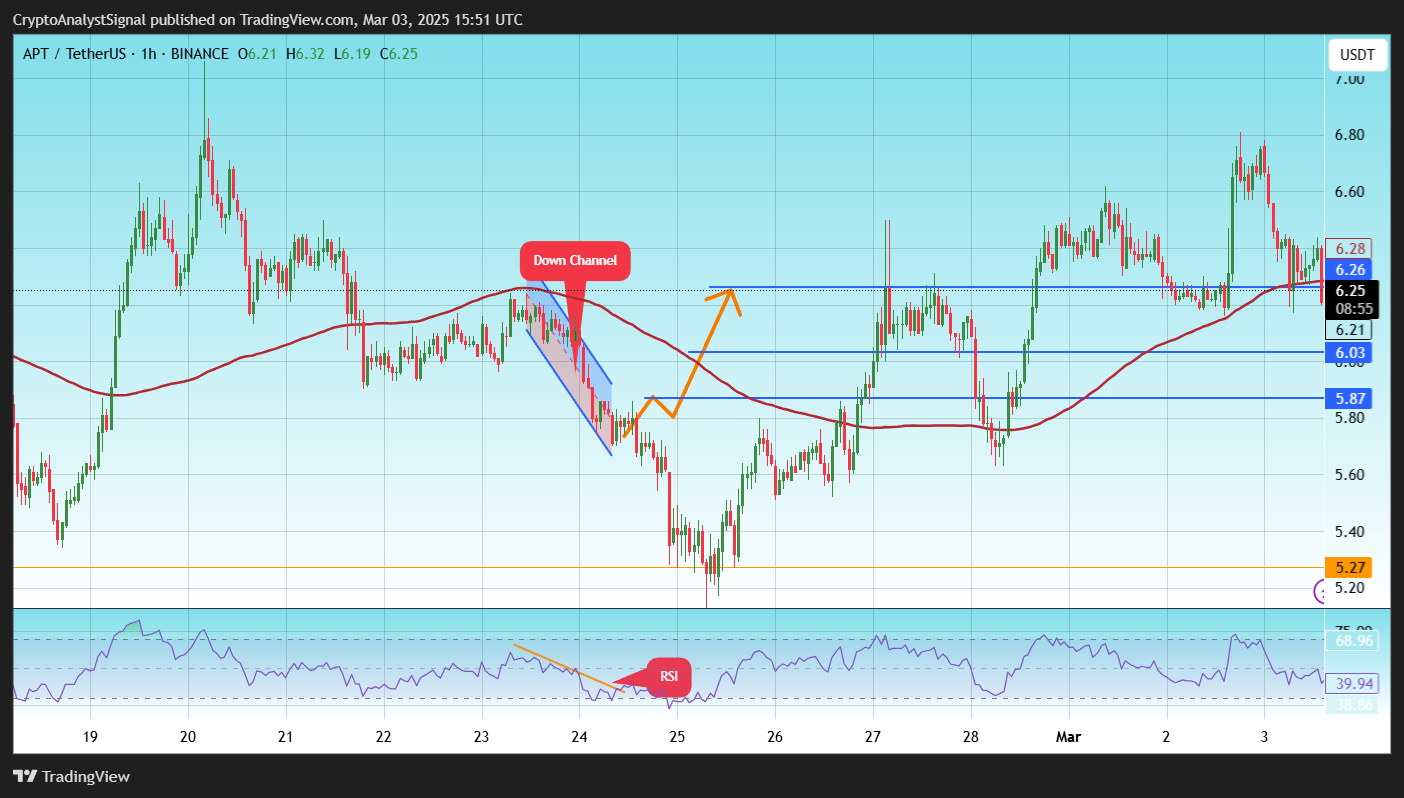Click date 25 on the time axis
This screenshot has width=1404, height=798.
[677, 737]
